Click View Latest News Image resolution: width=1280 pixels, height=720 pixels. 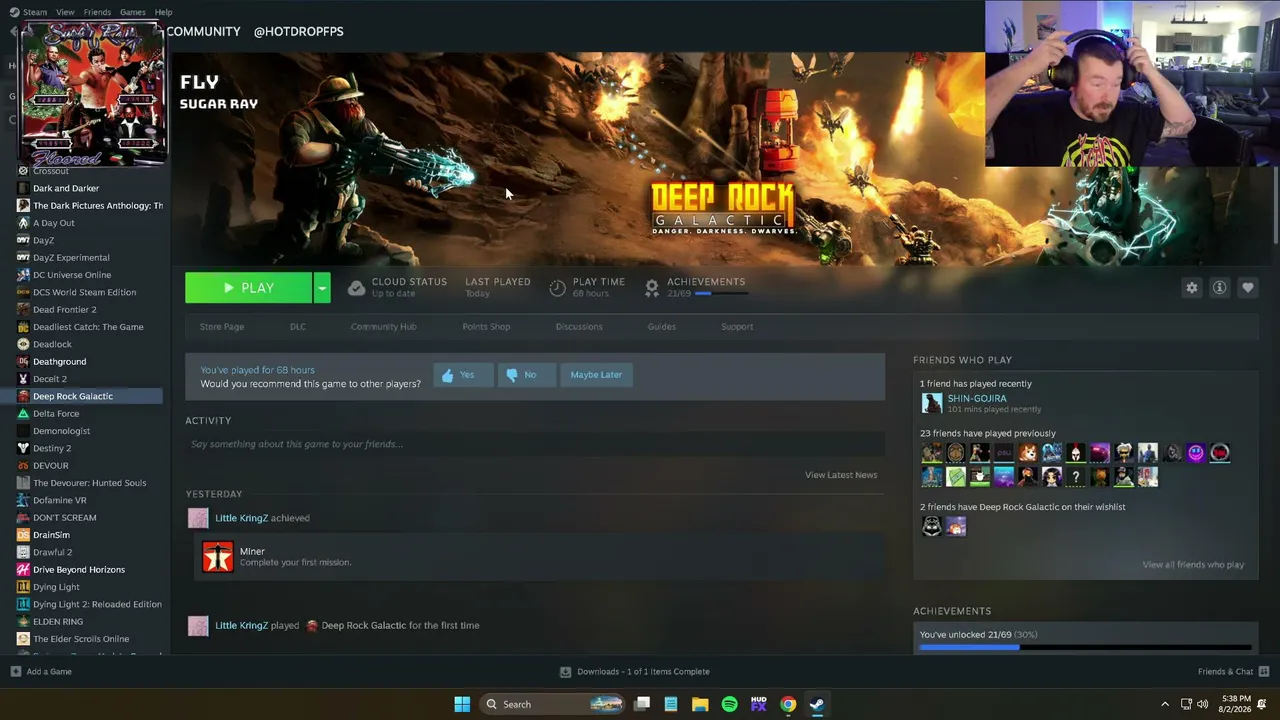(x=841, y=475)
